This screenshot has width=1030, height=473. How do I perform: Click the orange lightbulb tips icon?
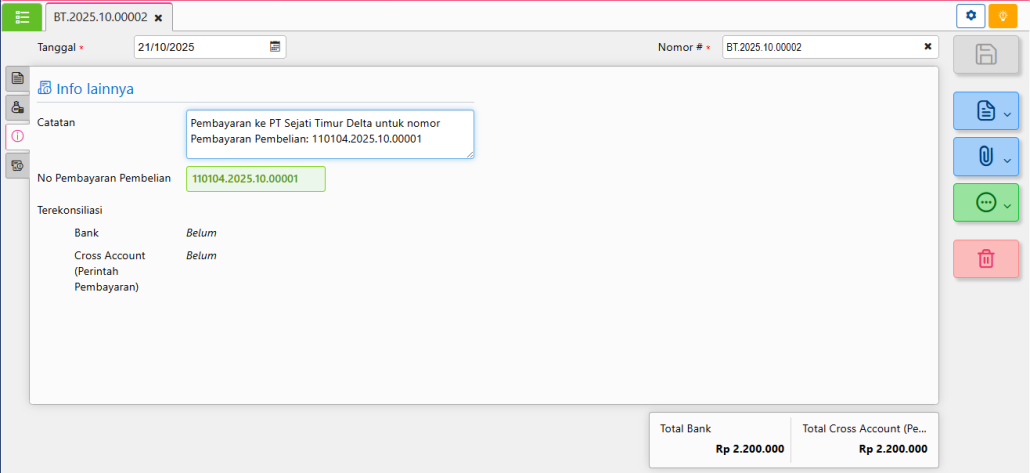pos(1002,16)
